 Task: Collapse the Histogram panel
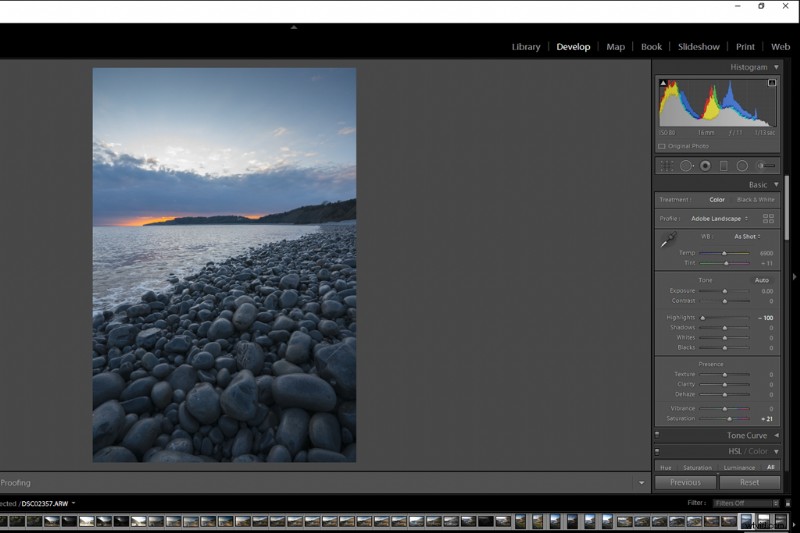coord(777,67)
